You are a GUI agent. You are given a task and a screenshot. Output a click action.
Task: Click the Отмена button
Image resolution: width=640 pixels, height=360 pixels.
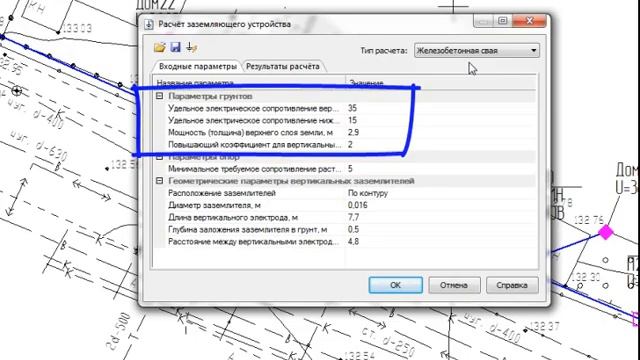(x=454, y=285)
